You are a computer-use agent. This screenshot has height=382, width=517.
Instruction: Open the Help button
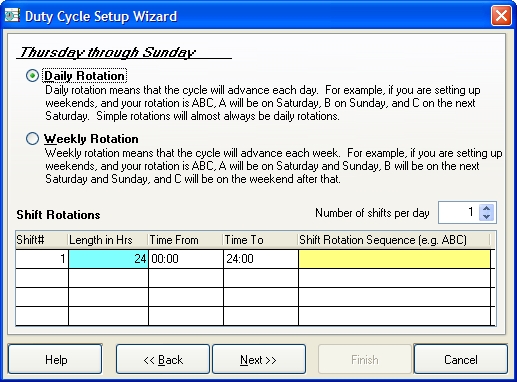click(55, 360)
